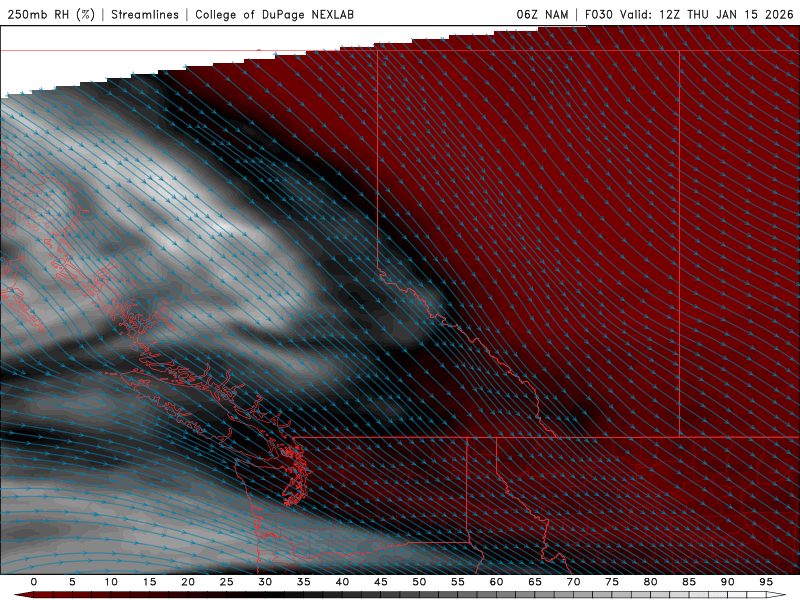This screenshot has width=800, height=600.
Task: Click the 5 label on the color scale
Action: point(72,582)
